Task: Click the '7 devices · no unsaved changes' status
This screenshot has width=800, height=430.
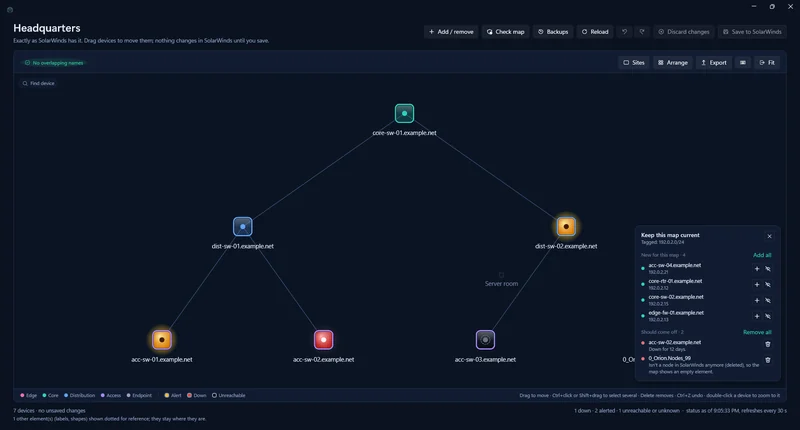Action: pyautogui.click(x=49, y=411)
